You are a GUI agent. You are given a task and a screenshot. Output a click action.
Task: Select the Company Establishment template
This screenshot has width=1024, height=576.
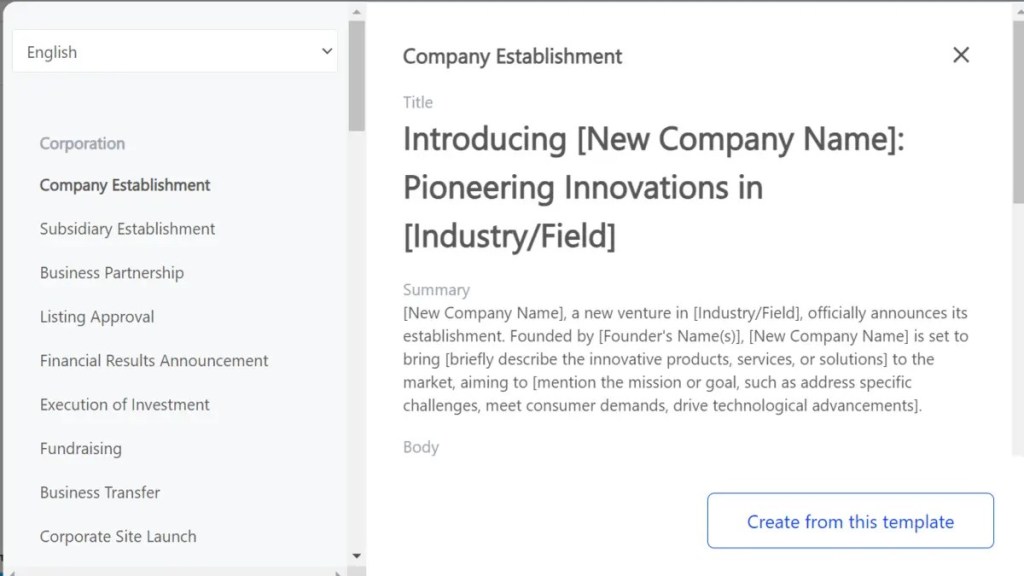pyautogui.click(x=124, y=185)
